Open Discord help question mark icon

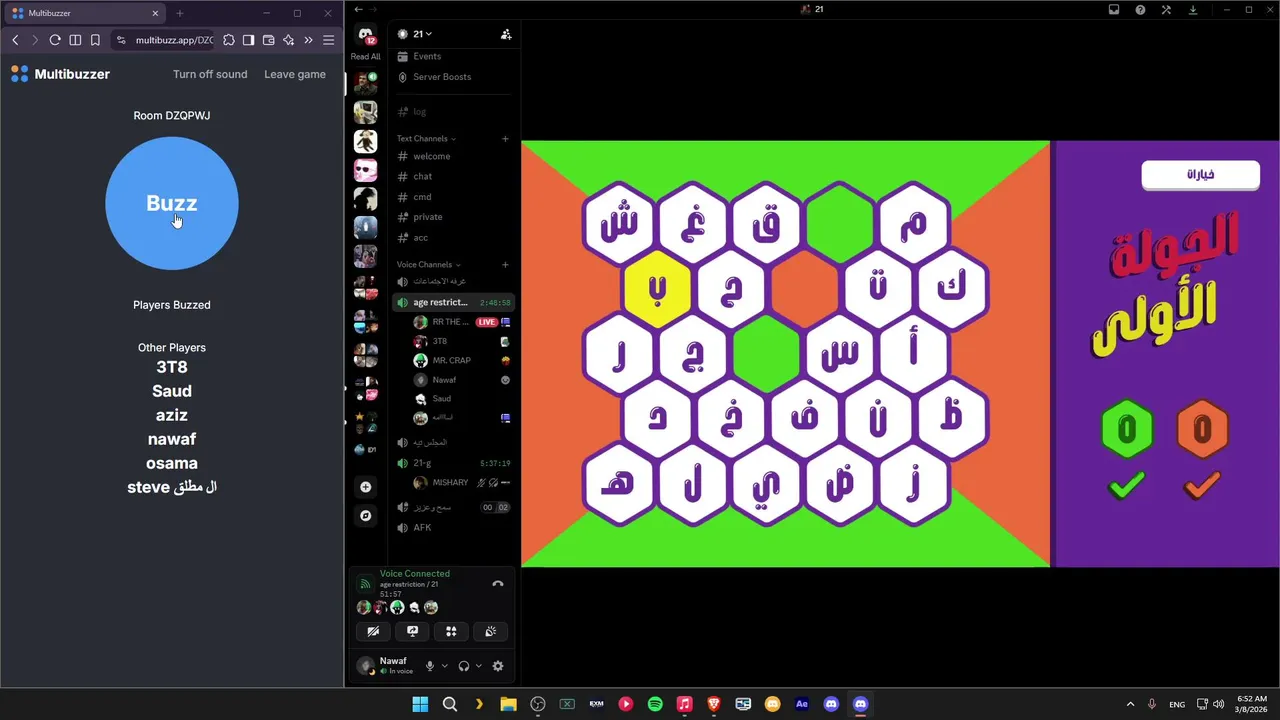(1140, 10)
